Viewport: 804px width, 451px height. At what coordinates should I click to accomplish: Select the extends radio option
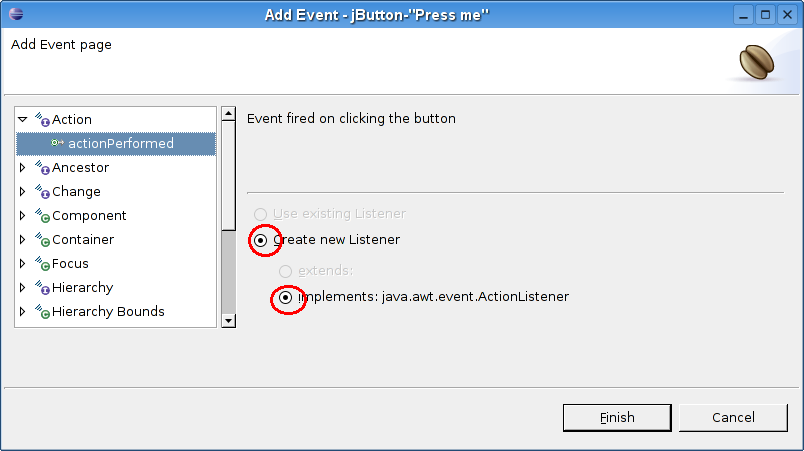coord(286,271)
